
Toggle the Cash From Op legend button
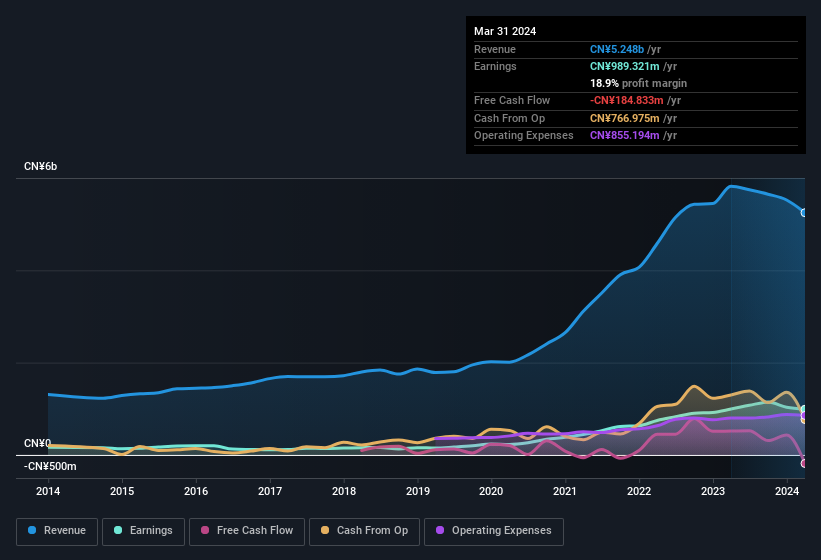point(364,531)
